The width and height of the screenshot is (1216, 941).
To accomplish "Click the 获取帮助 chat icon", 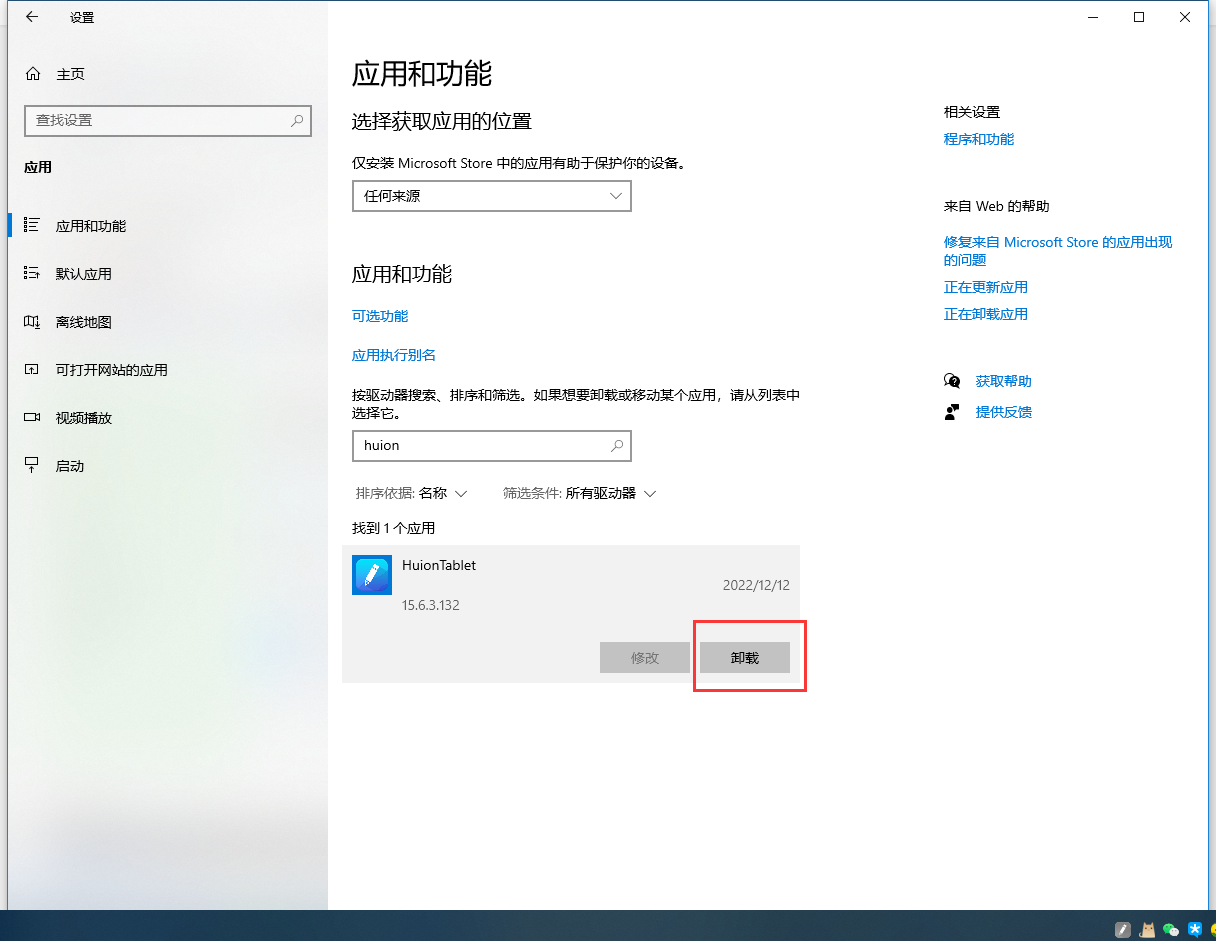I will (952, 381).
